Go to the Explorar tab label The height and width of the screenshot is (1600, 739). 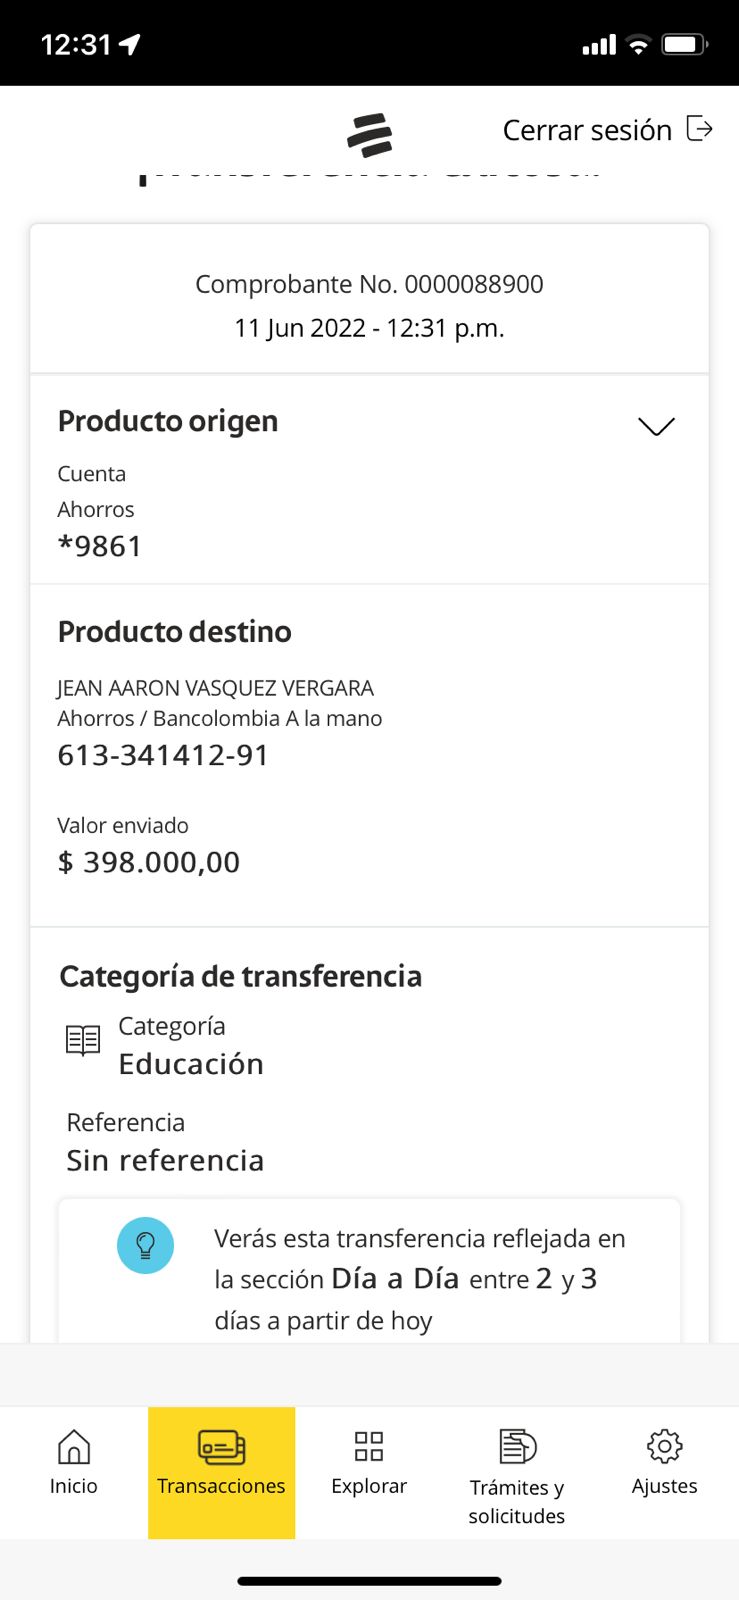click(x=369, y=1486)
